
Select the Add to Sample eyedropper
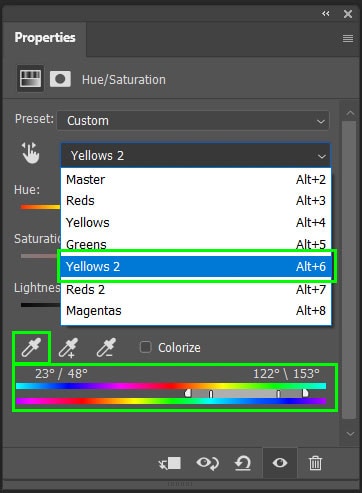(x=68, y=347)
